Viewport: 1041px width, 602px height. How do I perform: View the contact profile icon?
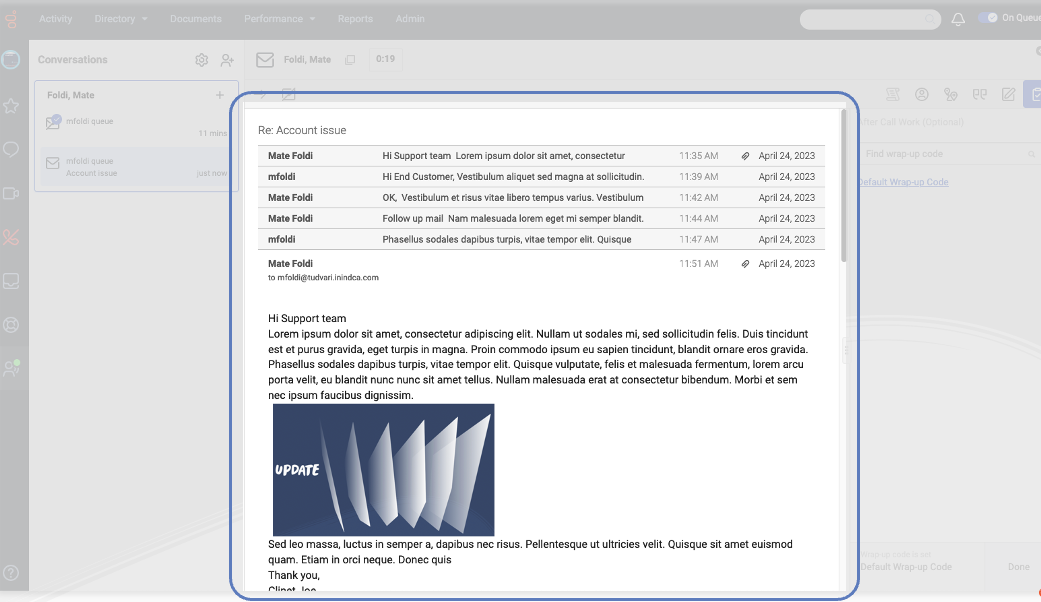coord(921,94)
